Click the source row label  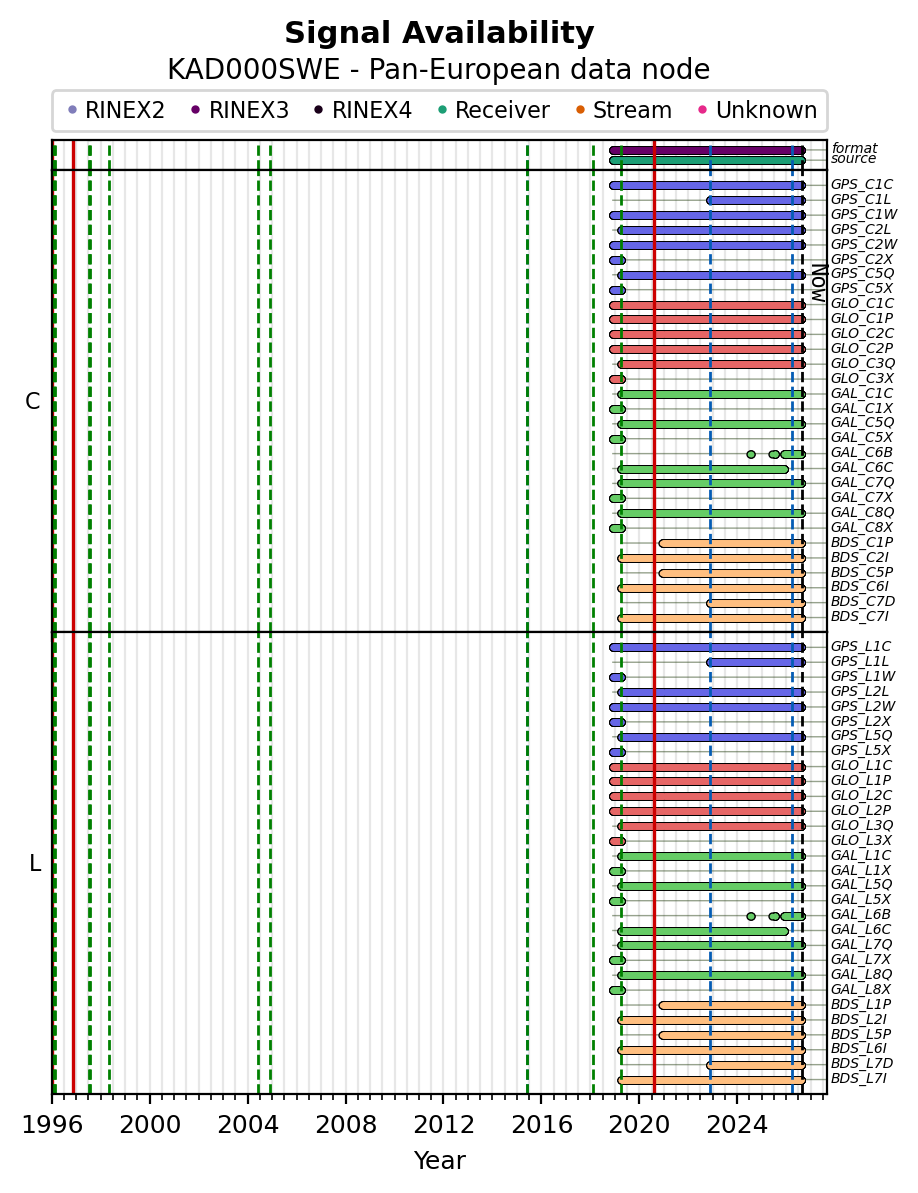[x=853, y=158]
